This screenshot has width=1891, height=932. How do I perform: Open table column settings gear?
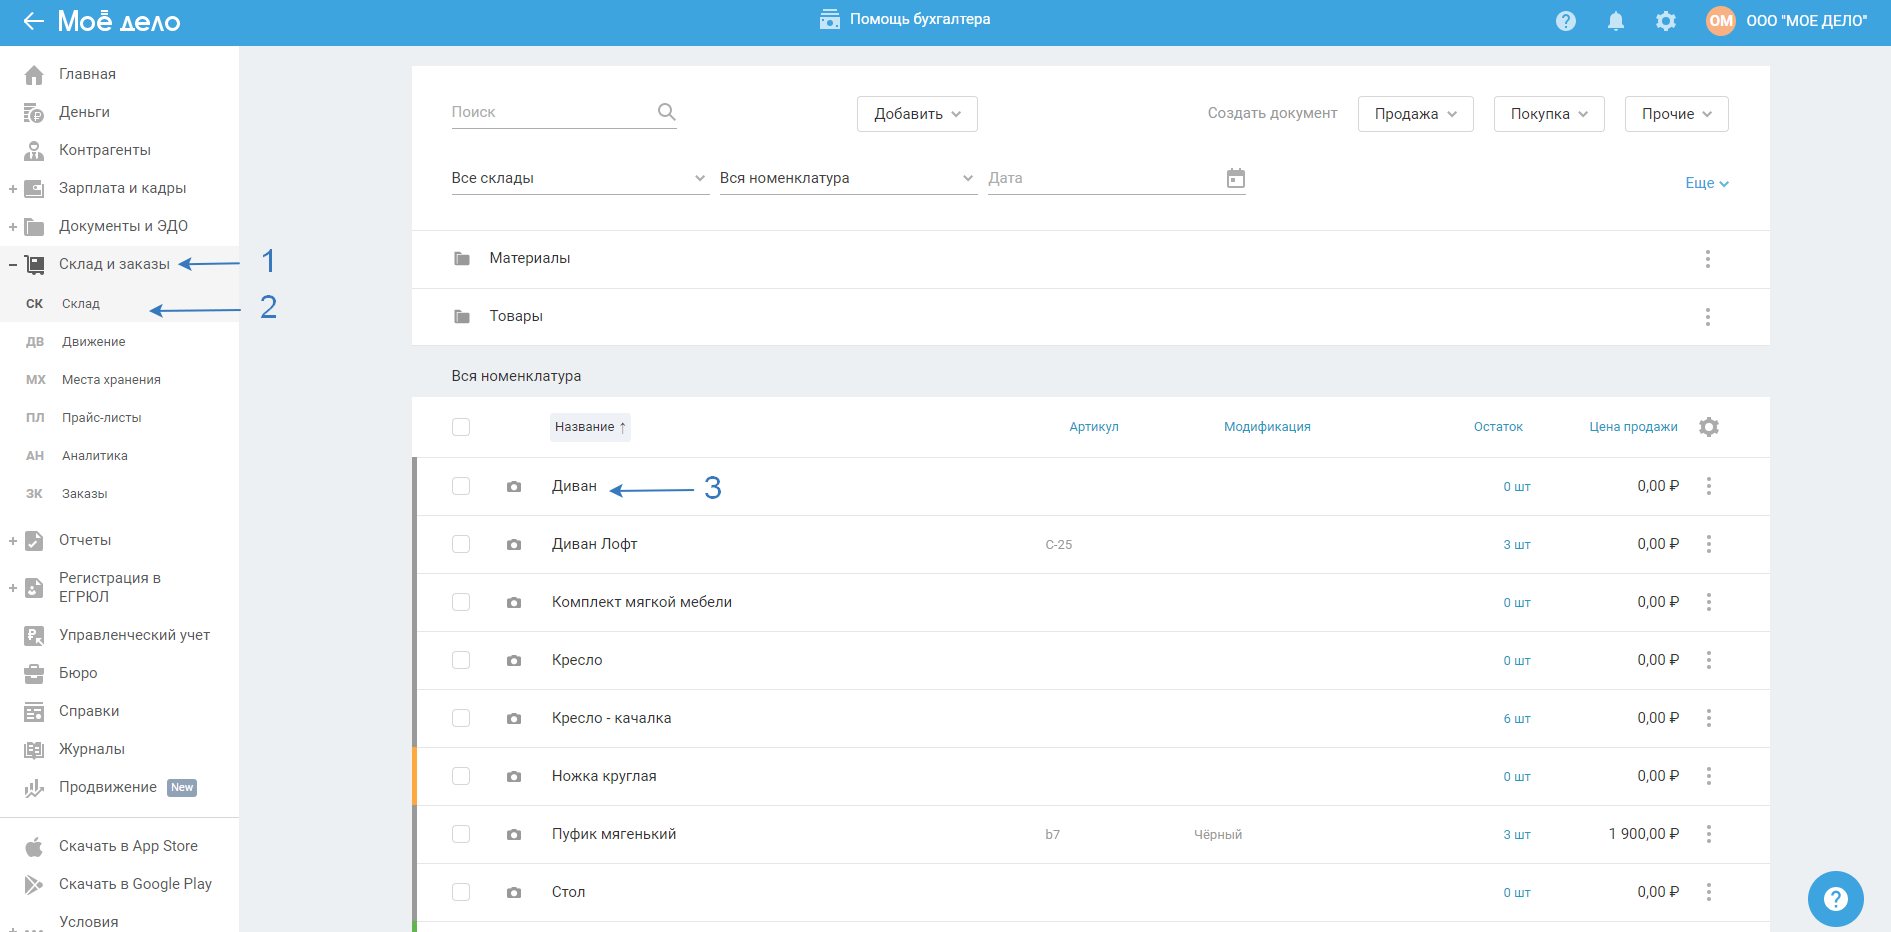point(1708,427)
